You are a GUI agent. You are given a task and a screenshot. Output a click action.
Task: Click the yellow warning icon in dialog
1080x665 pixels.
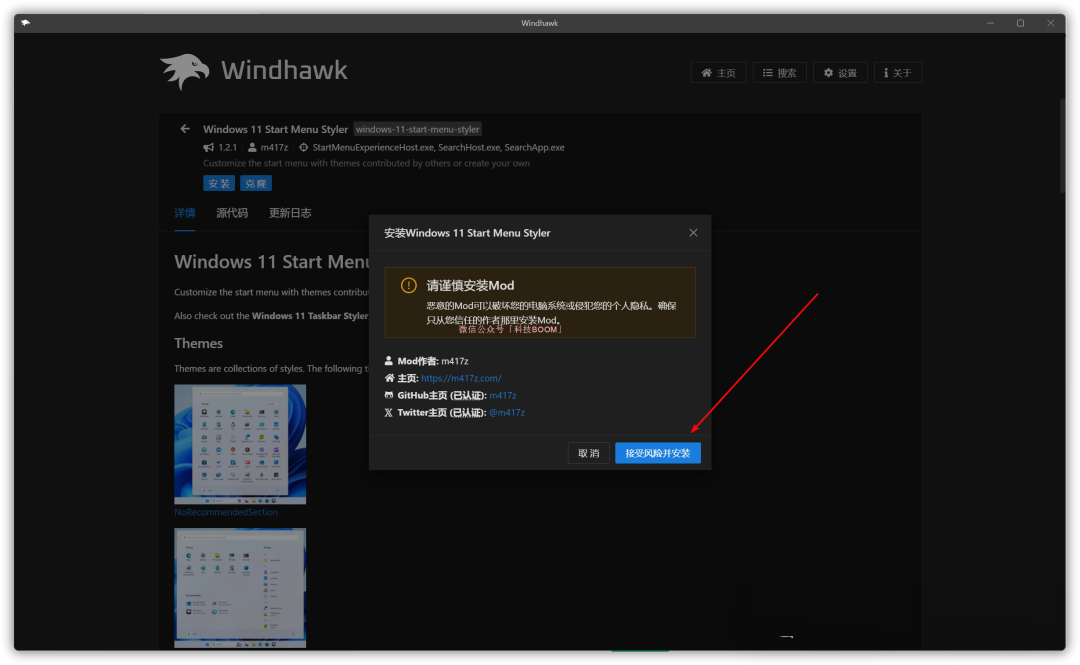[x=409, y=285]
